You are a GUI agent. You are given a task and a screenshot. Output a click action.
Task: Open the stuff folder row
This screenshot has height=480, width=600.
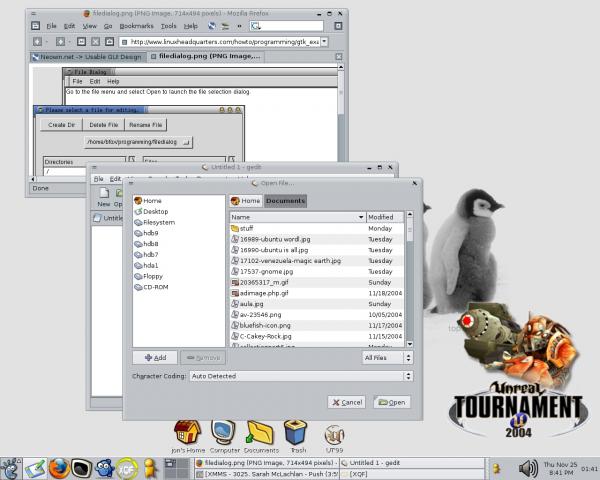coord(317,228)
